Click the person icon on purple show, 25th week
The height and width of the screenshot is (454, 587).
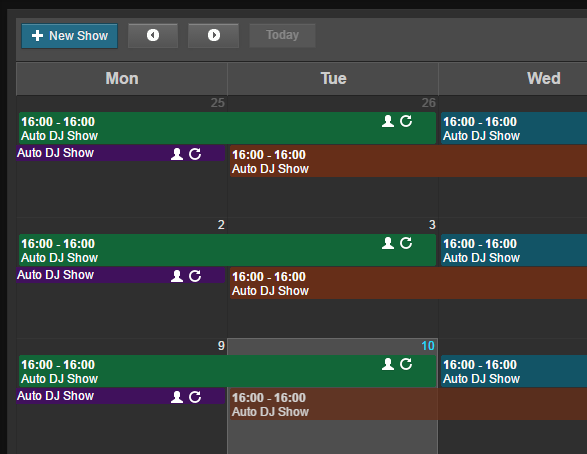(x=177, y=154)
